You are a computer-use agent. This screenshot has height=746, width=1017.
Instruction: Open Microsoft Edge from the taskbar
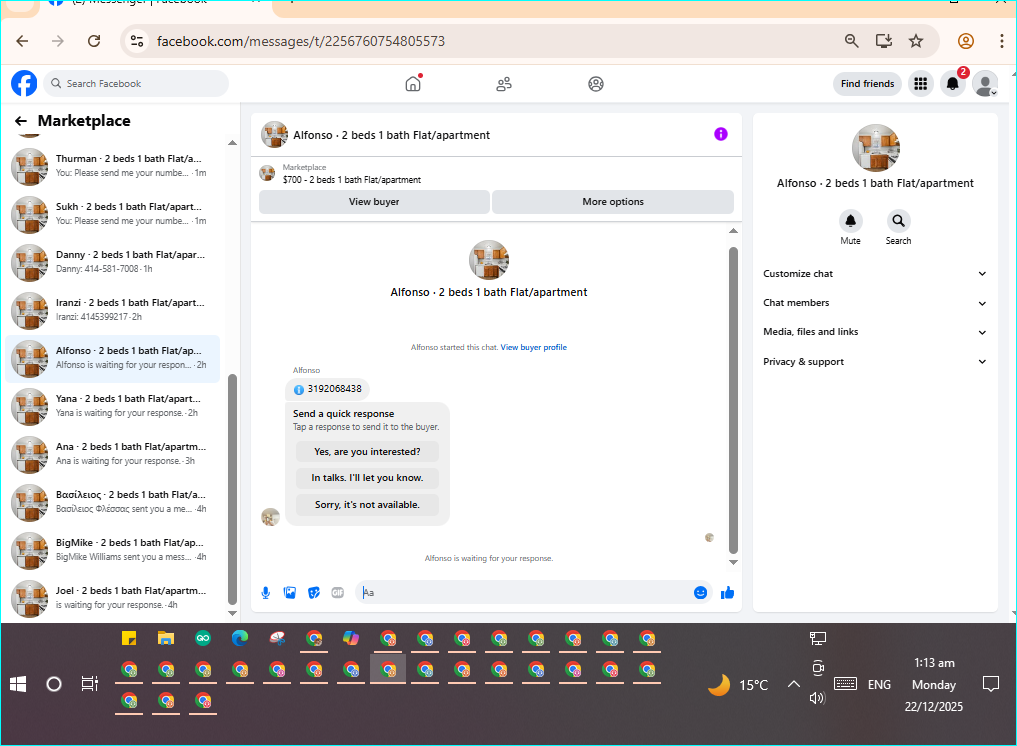[240, 638]
